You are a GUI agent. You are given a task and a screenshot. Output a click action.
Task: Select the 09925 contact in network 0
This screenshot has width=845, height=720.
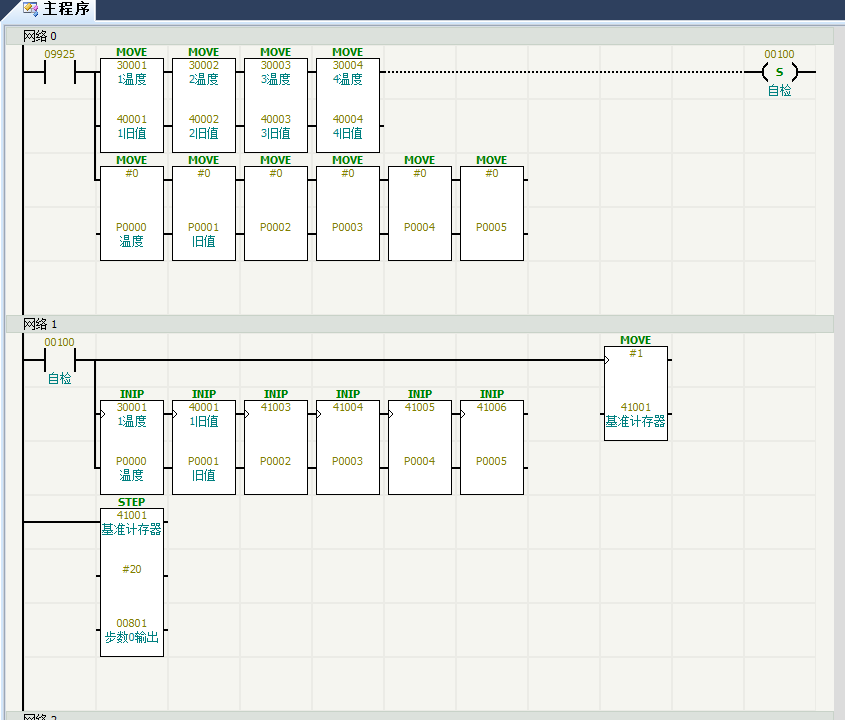(59, 72)
